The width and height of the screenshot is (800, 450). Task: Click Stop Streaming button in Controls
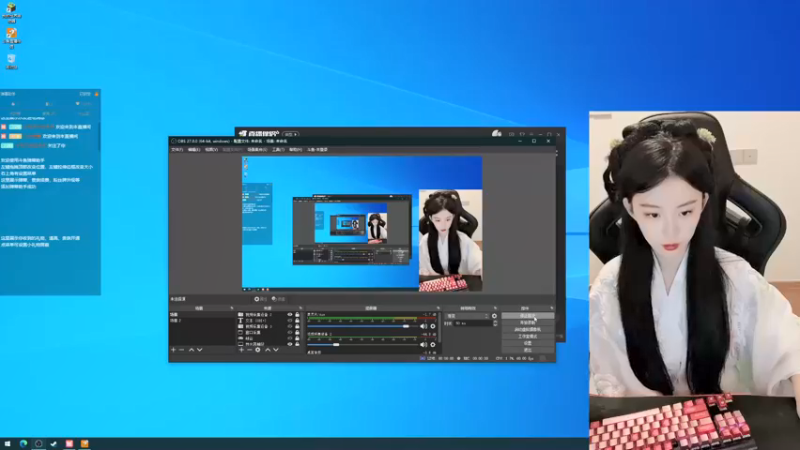pyautogui.click(x=528, y=316)
